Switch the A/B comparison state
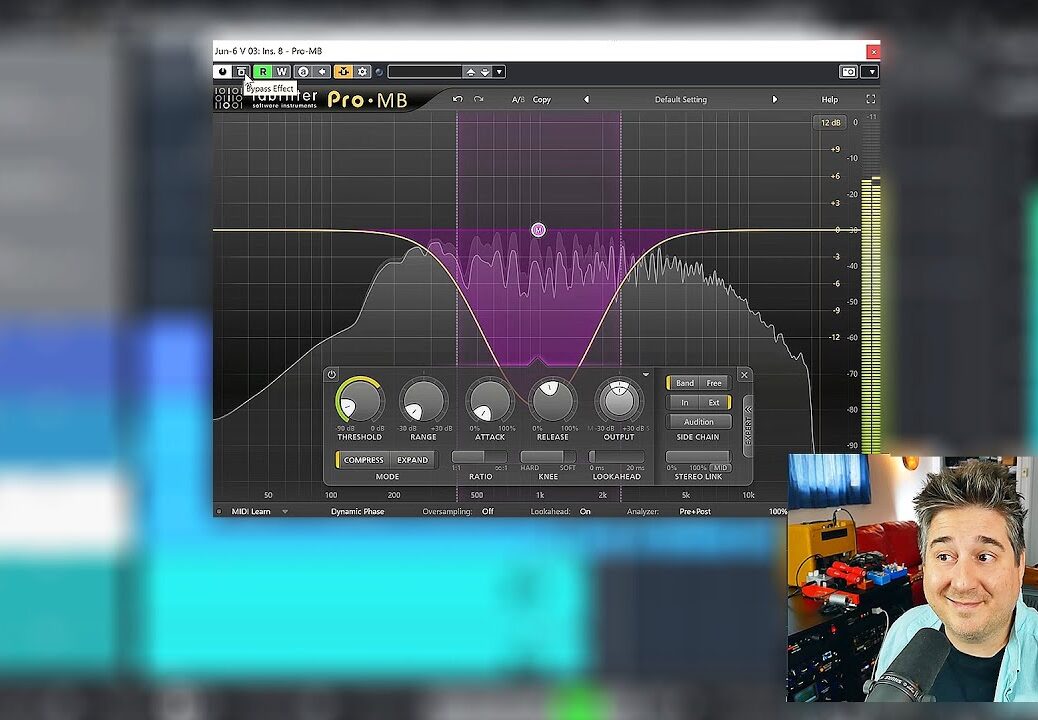Viewport: 1038px width, 720px height. click(518, 100)
